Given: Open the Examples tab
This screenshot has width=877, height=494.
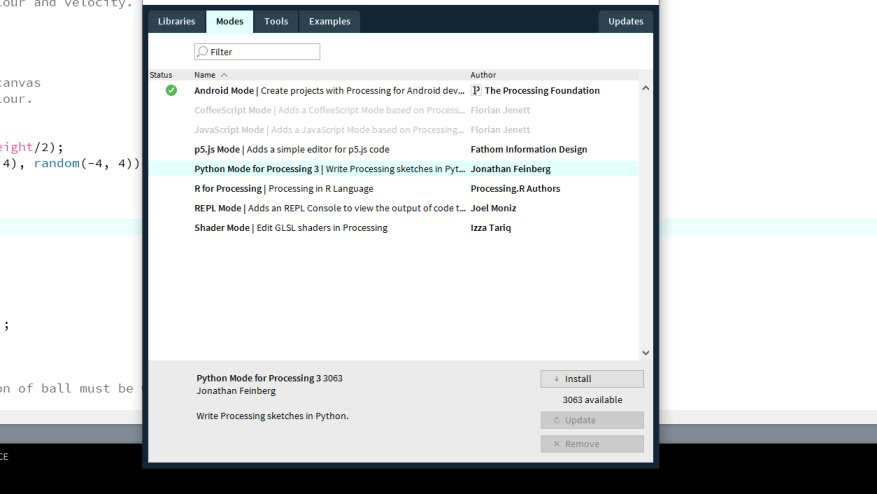Looking at the screenshot, I should click(x=329, y=21).
